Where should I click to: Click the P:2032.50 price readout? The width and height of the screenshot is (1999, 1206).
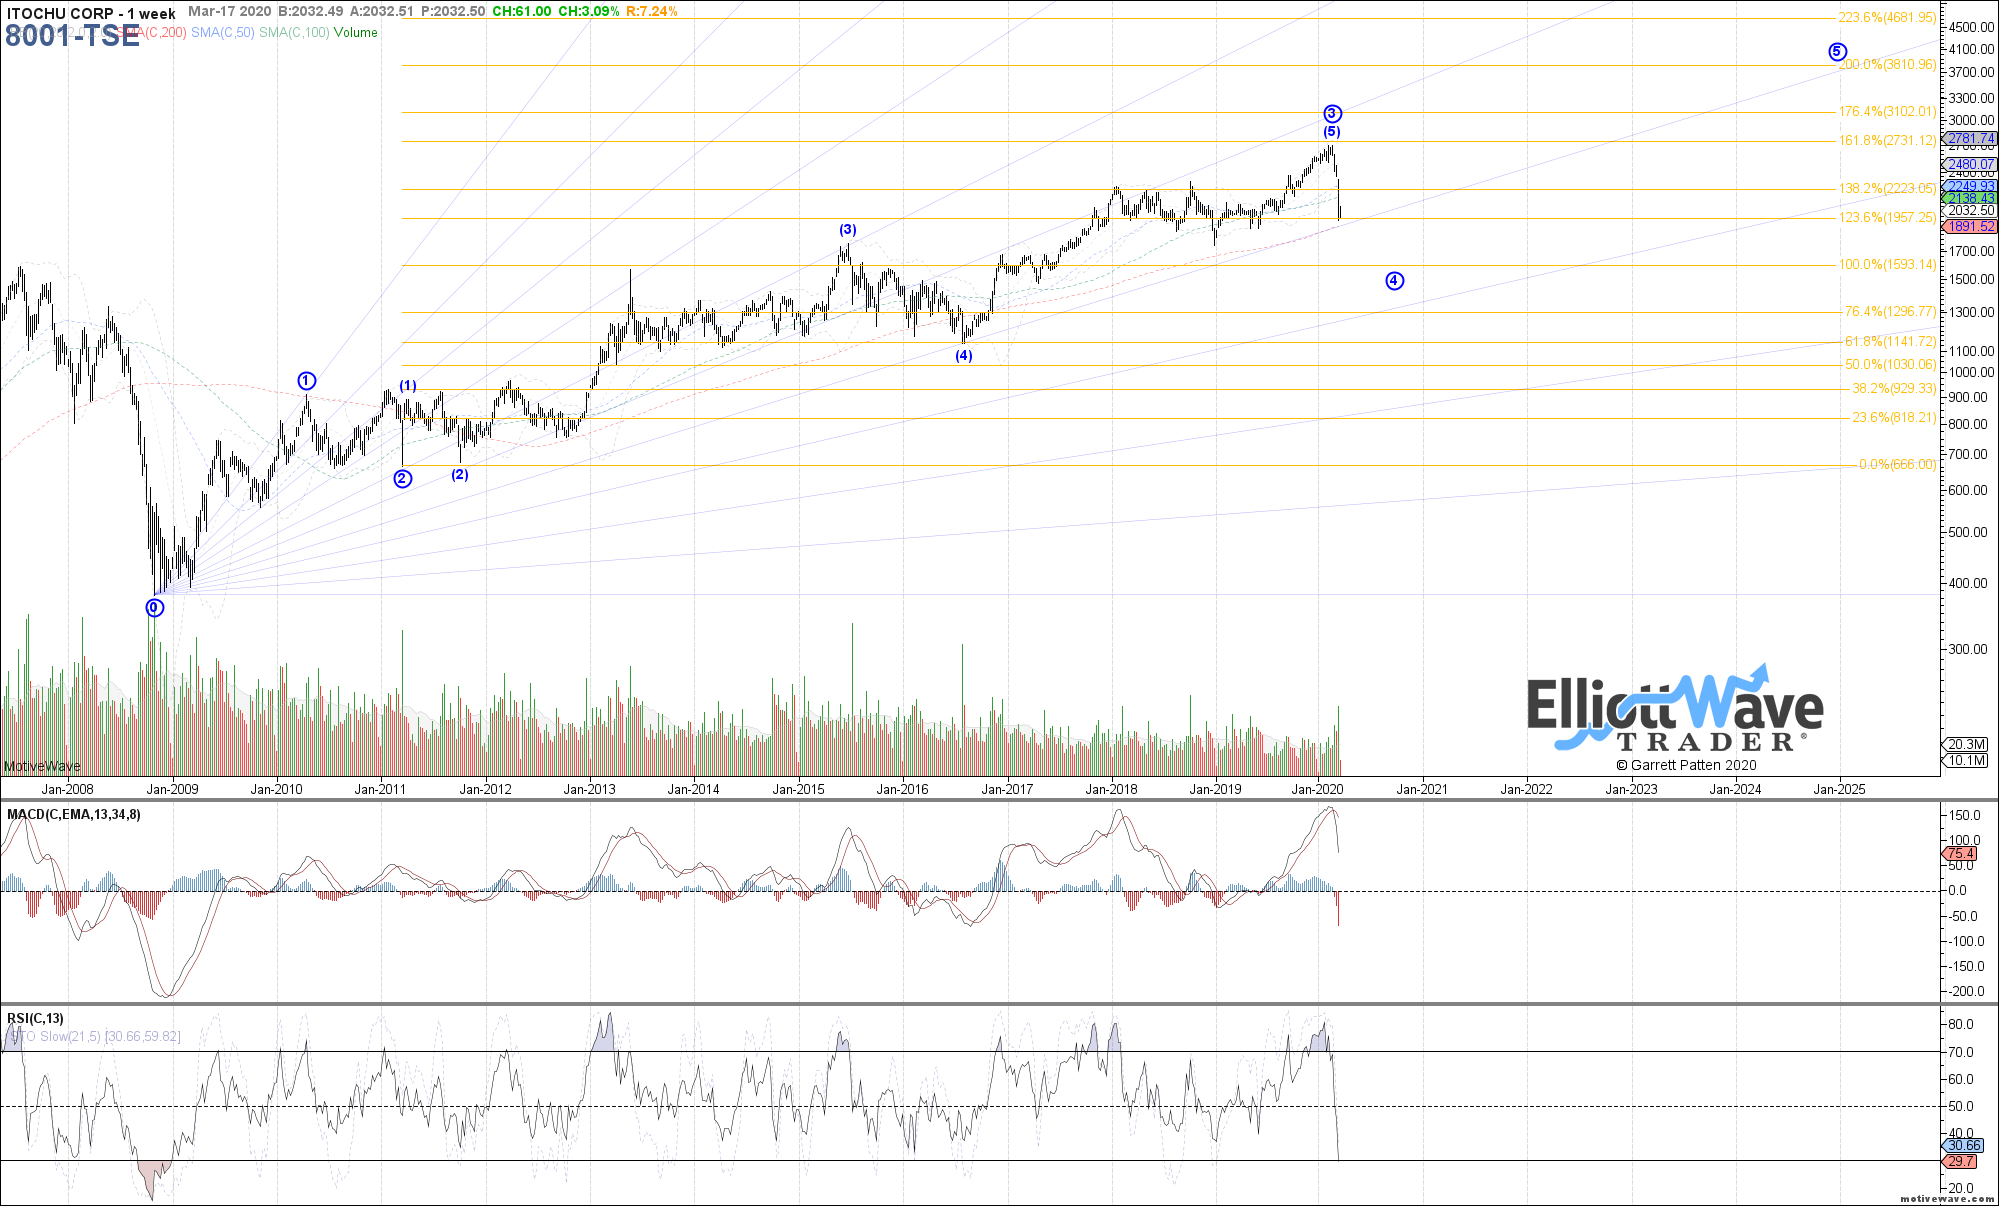(452, 11)
